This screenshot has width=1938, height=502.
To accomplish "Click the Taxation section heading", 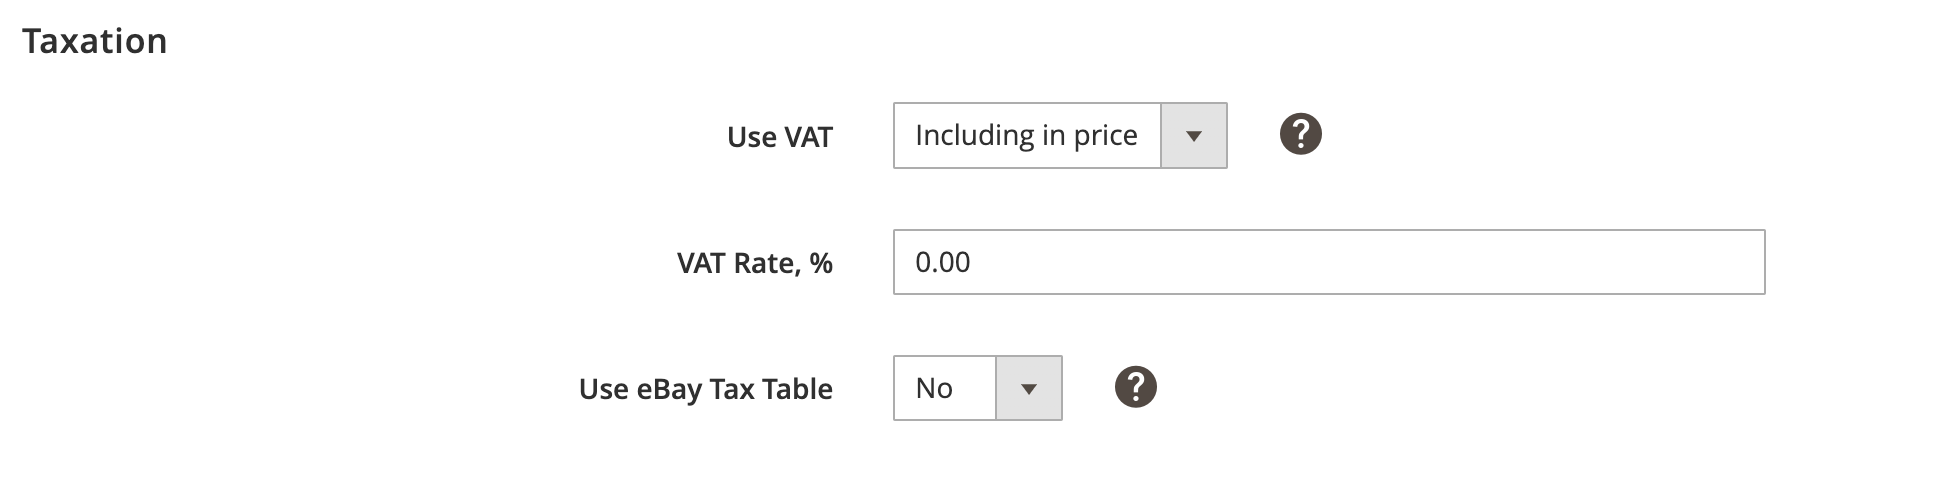I will pos(95,41).
